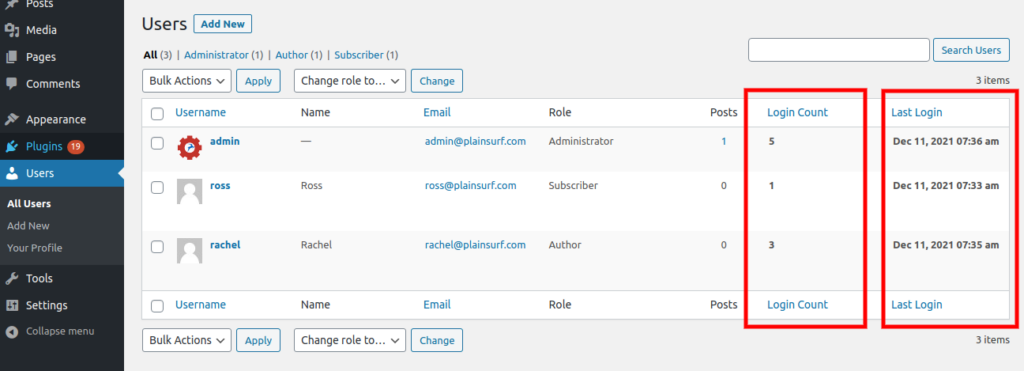Click the Collapse menu arrow icon

[x=11, y=332]
